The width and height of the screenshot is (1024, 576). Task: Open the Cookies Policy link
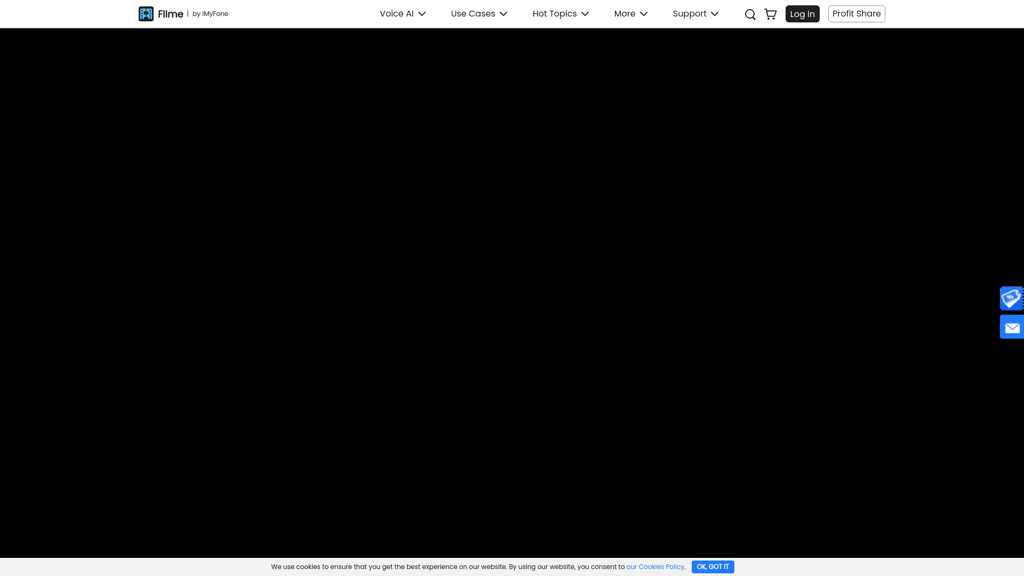pos(655,567)
